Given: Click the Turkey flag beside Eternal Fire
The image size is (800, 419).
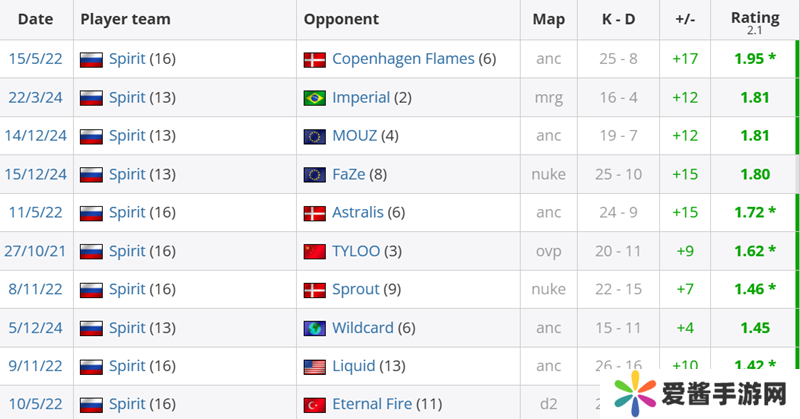Looking at the screenshot, I should tap(315, 404).
